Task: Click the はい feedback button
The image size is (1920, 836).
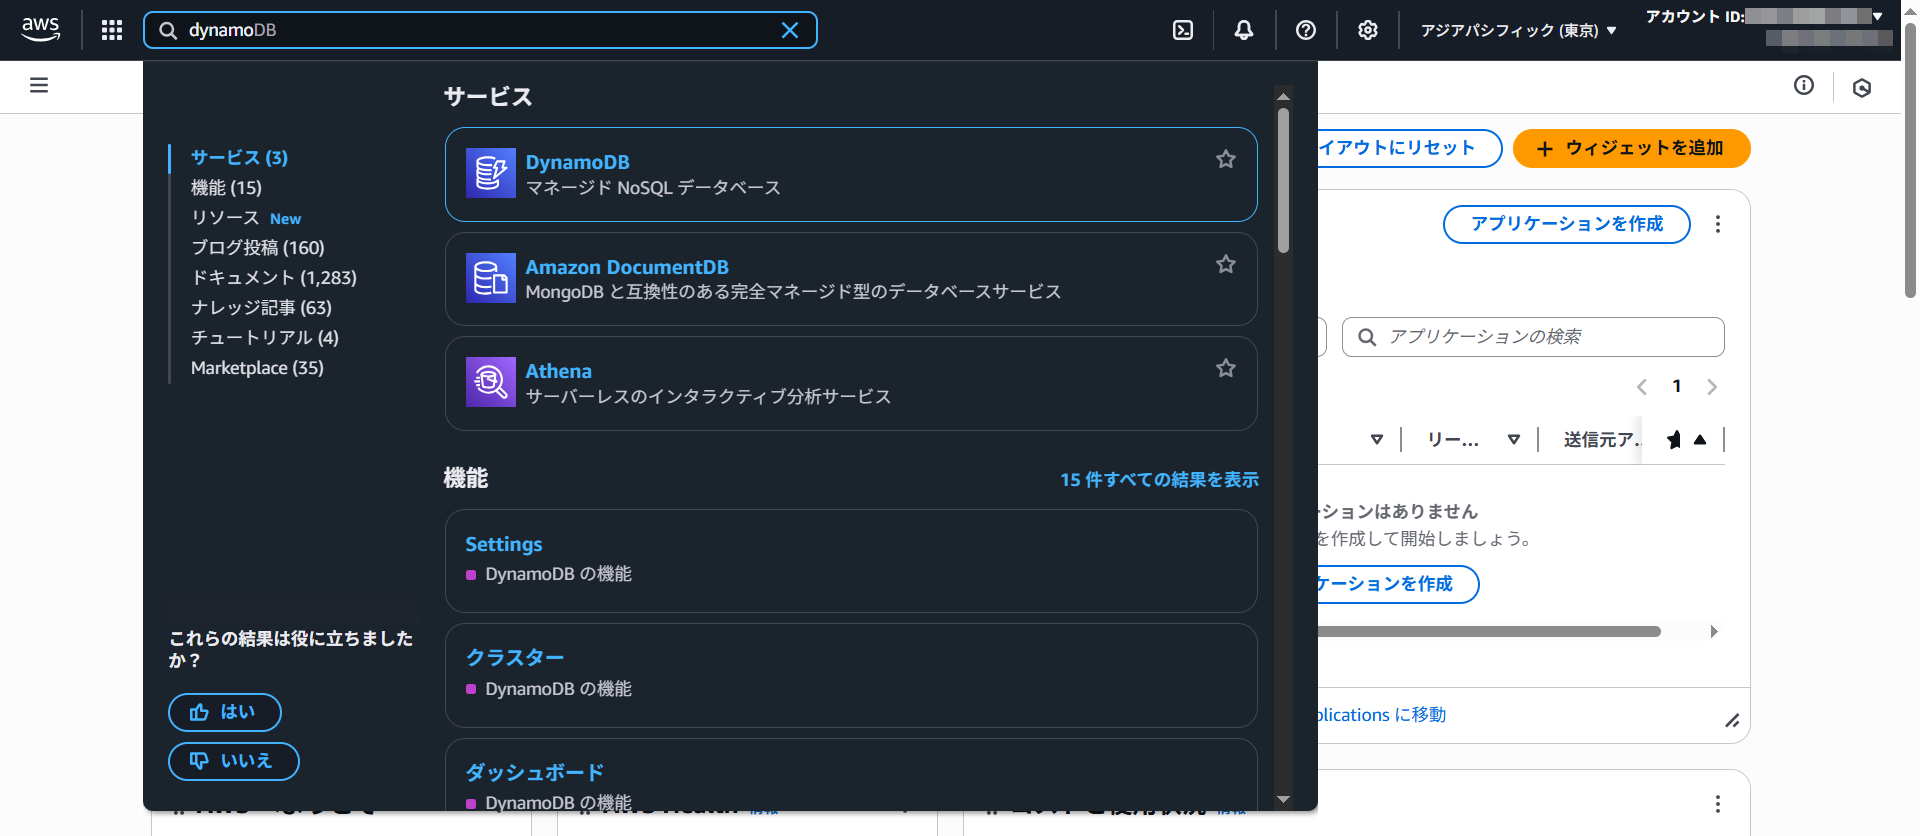Action: click(224, 712)
